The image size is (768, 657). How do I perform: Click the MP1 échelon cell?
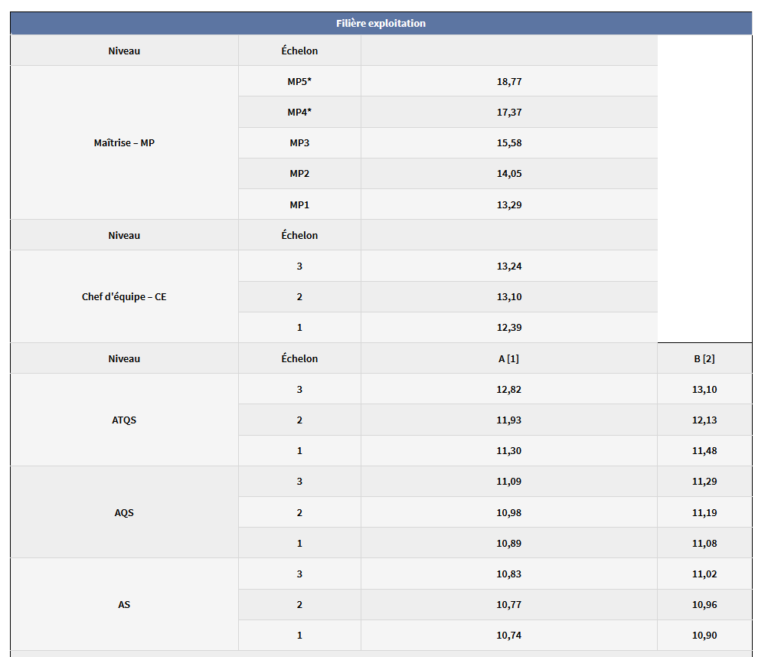pyautogui.click(x=300, y=204)
